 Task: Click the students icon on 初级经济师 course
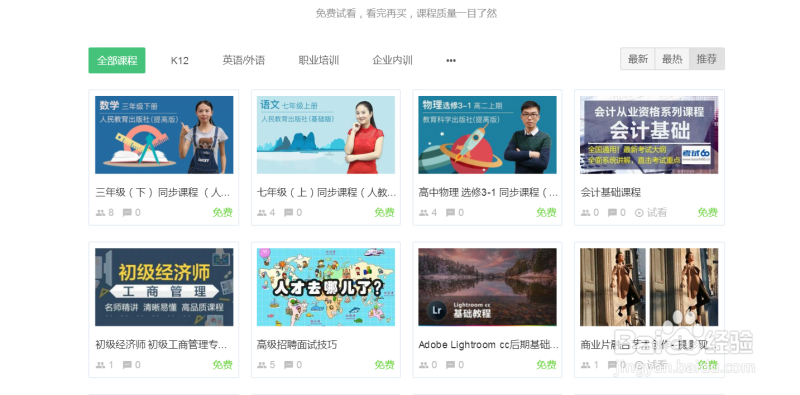pyautogui.click(x=101, y=364)
